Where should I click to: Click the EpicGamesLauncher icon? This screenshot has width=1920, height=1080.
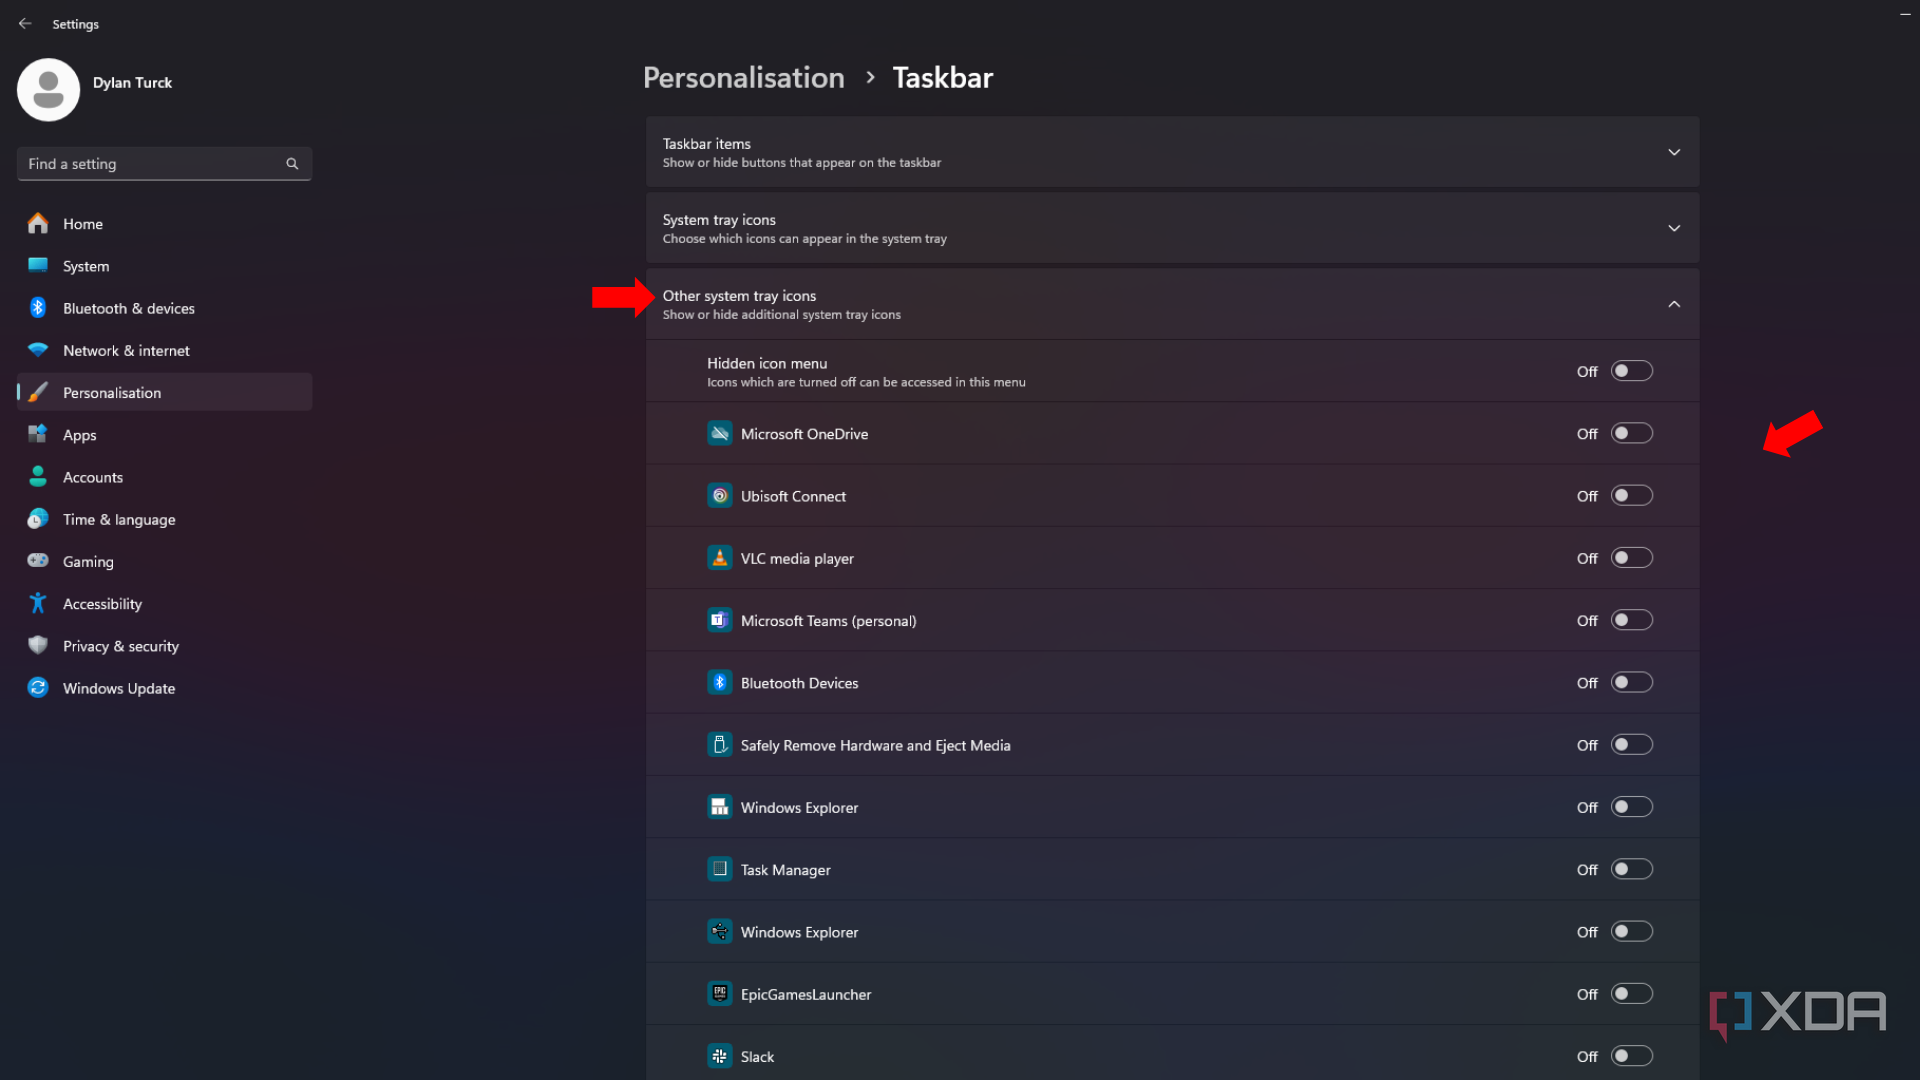click(x=719, y=994)
